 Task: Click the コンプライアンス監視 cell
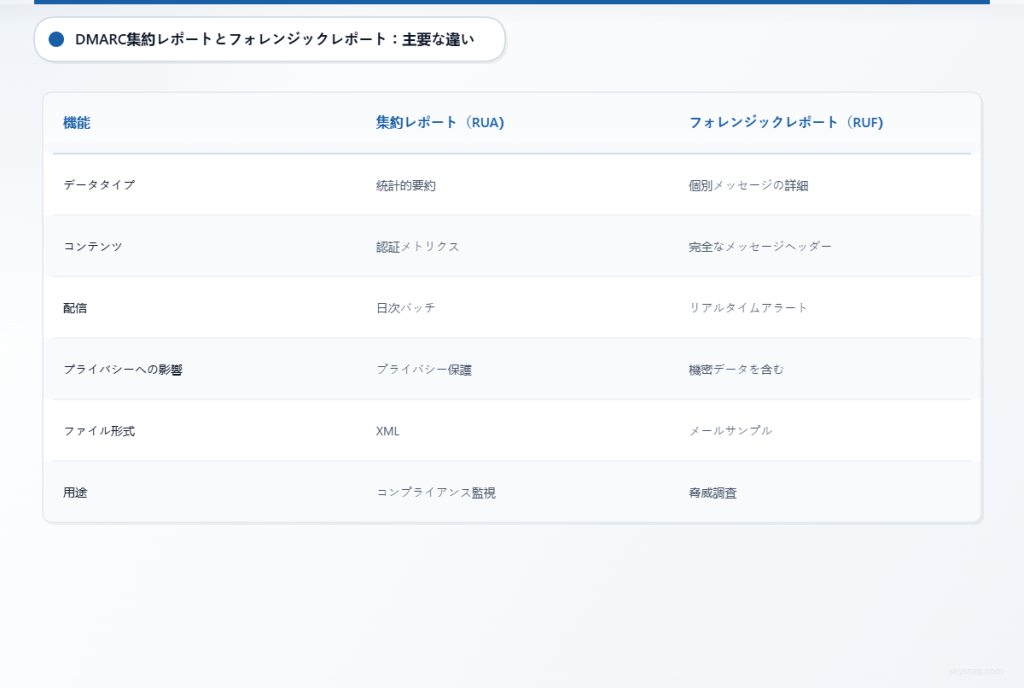tap(436, 492)
